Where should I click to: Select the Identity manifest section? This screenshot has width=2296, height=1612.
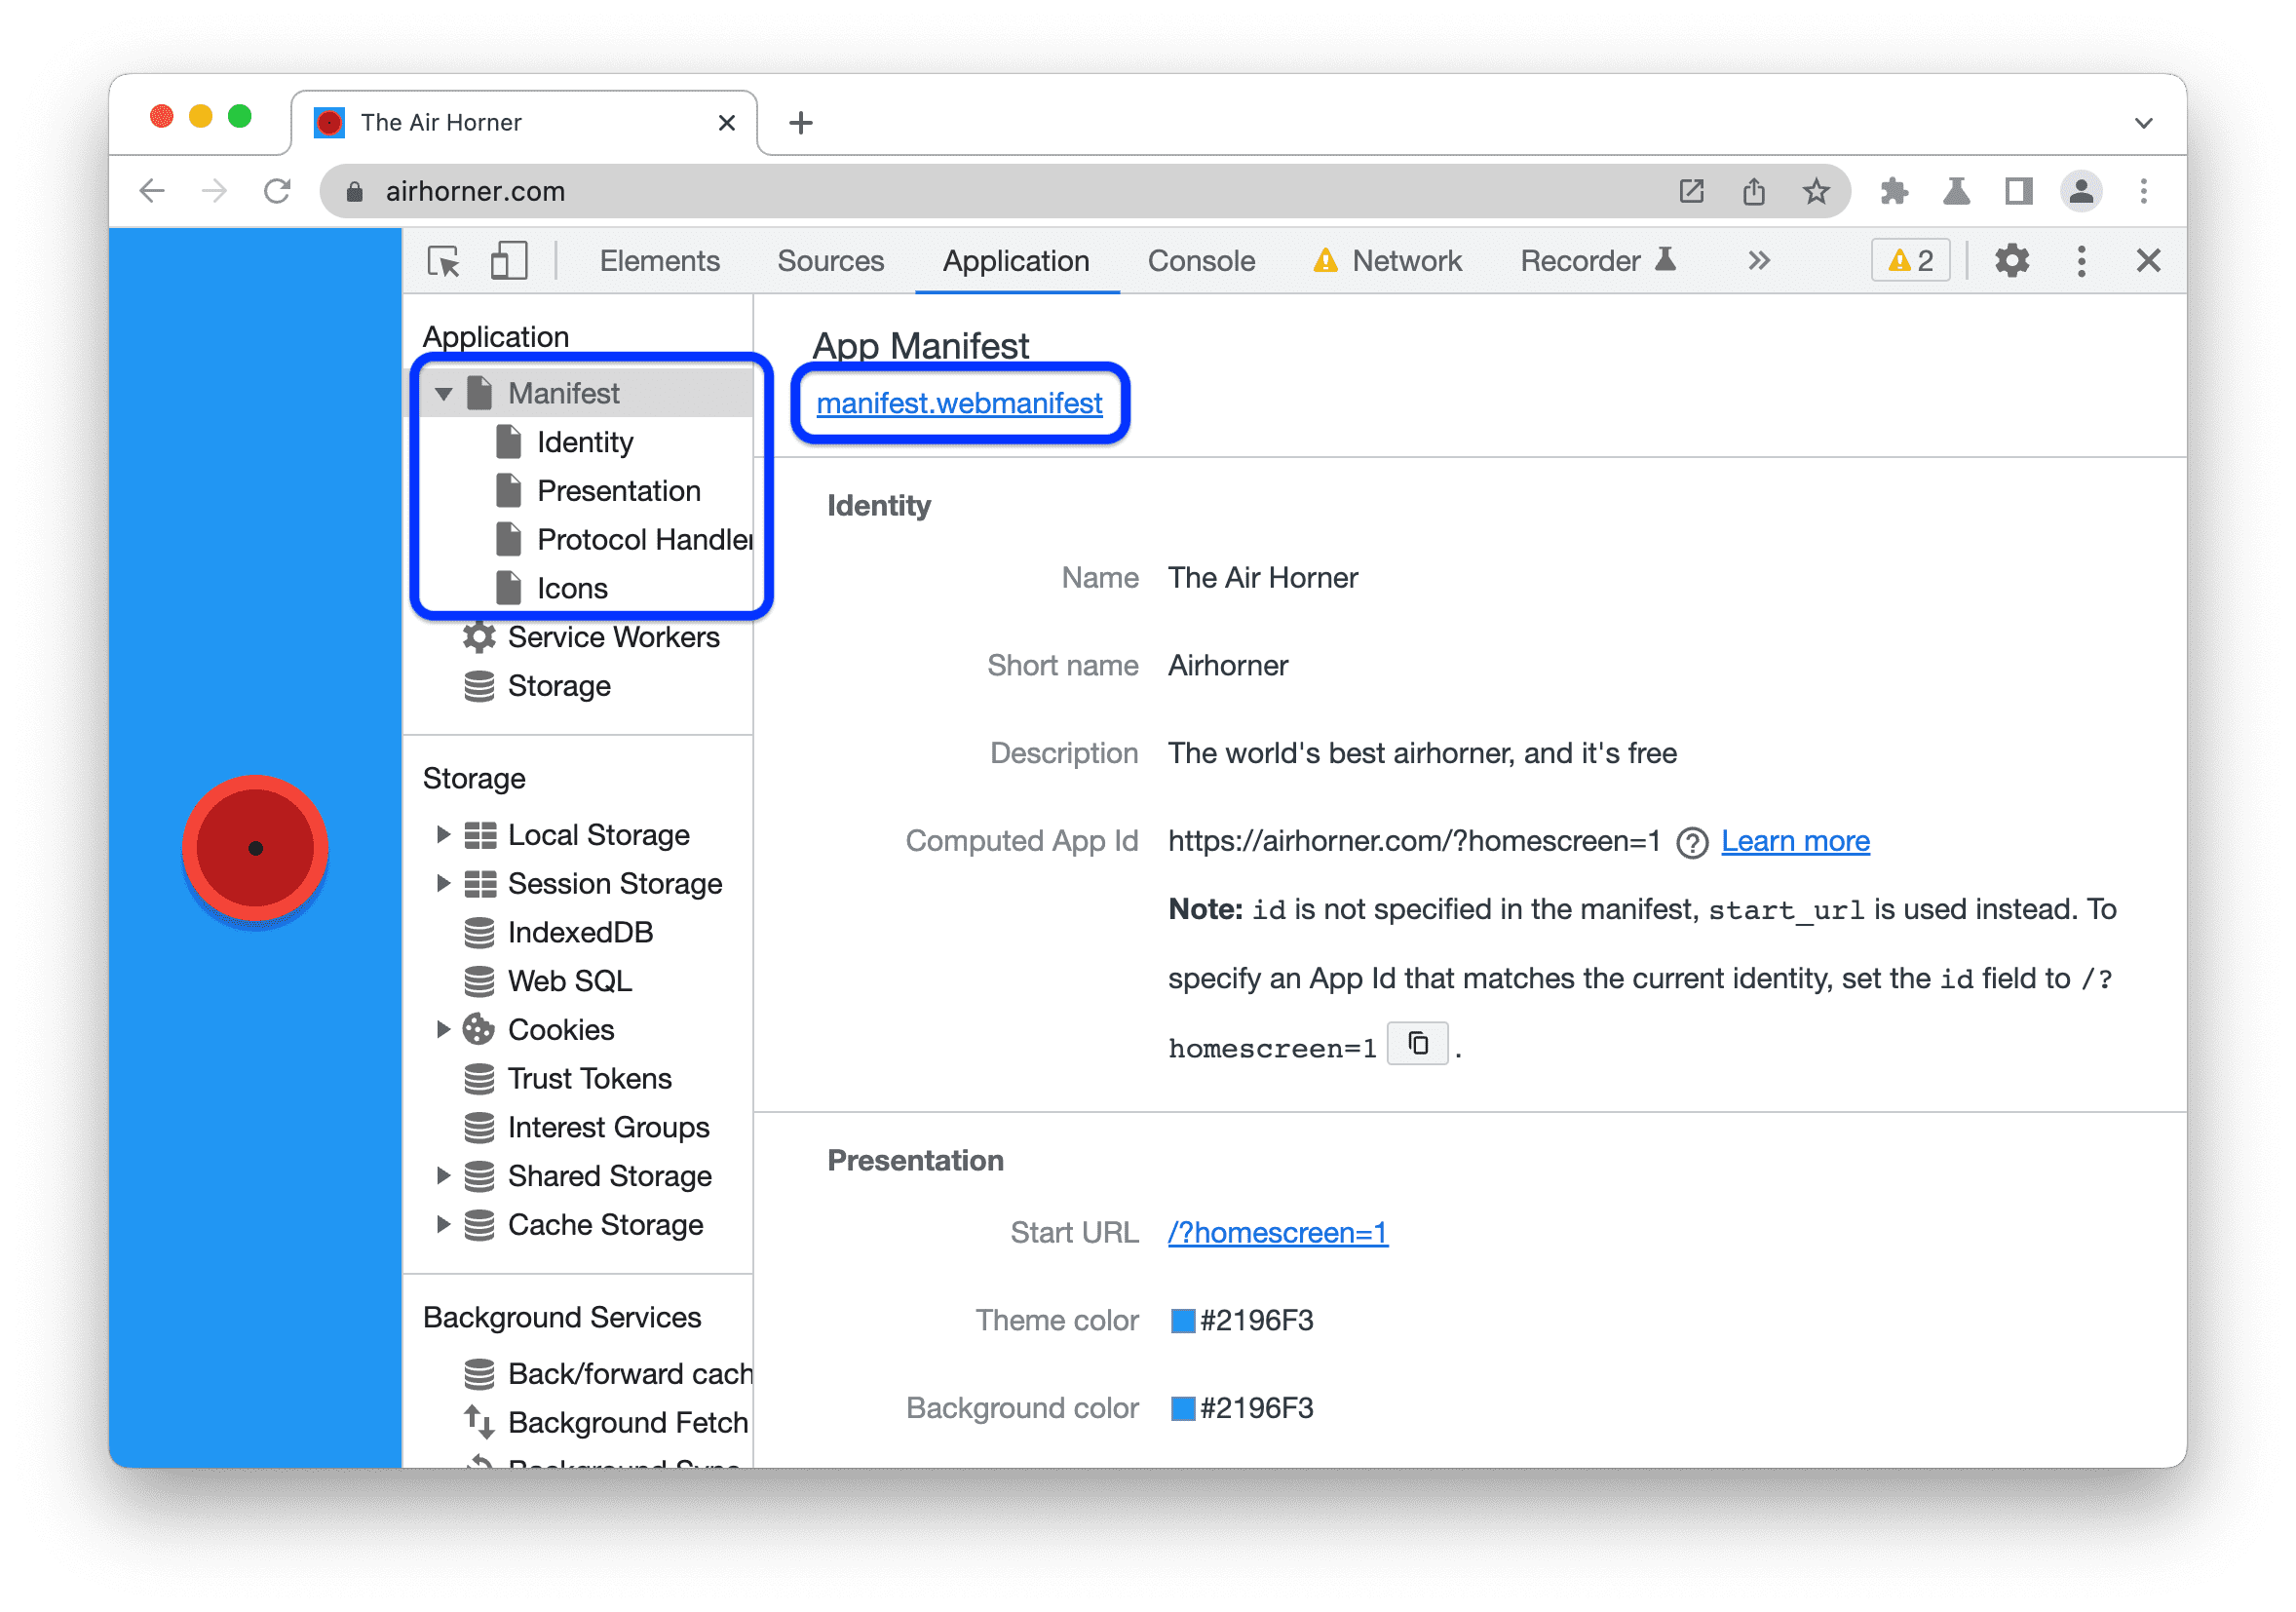pyautogui.click(x=587, y=441)
